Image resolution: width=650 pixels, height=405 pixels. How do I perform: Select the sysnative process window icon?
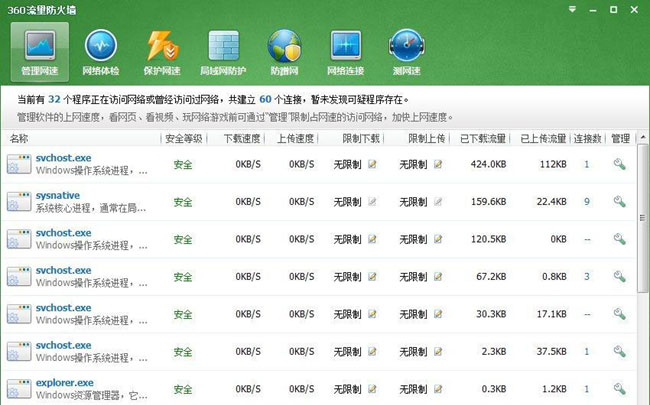click(x=19, y=202)
